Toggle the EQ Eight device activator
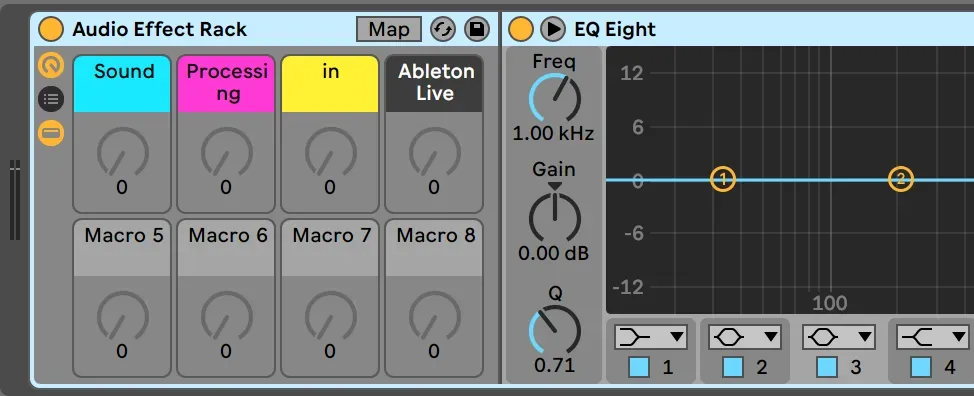This screenshot has width=974, height=396. (x=521, y=29)
